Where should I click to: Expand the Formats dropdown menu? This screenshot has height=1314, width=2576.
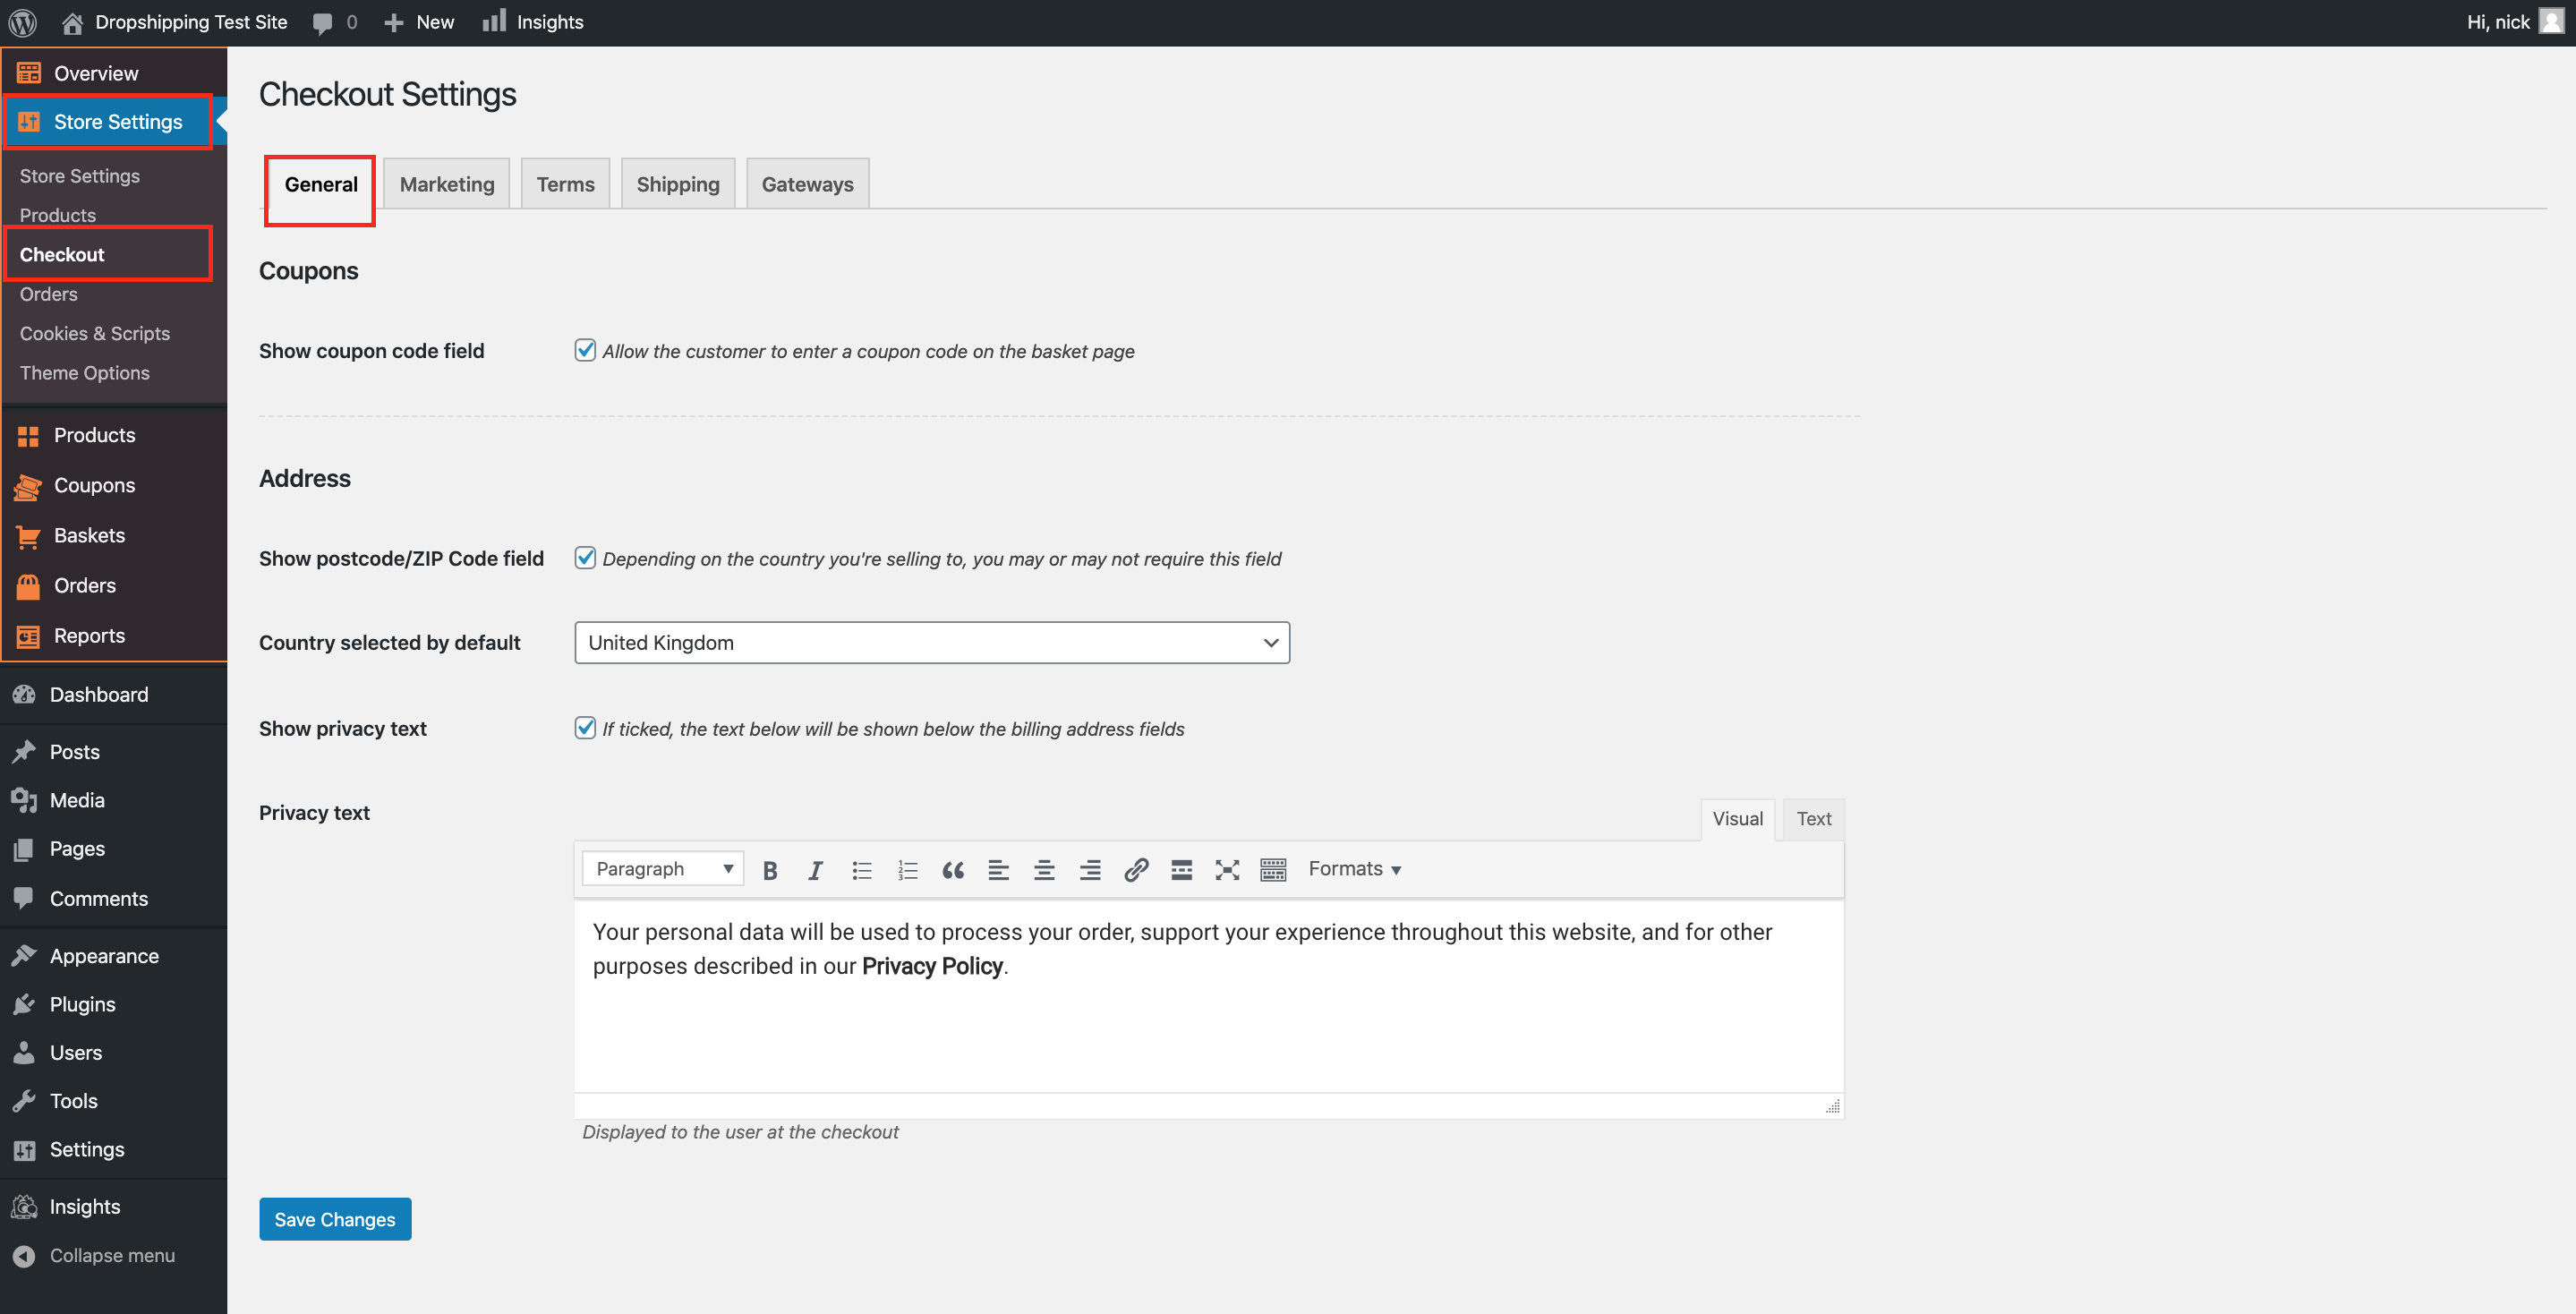[1354, 869]
